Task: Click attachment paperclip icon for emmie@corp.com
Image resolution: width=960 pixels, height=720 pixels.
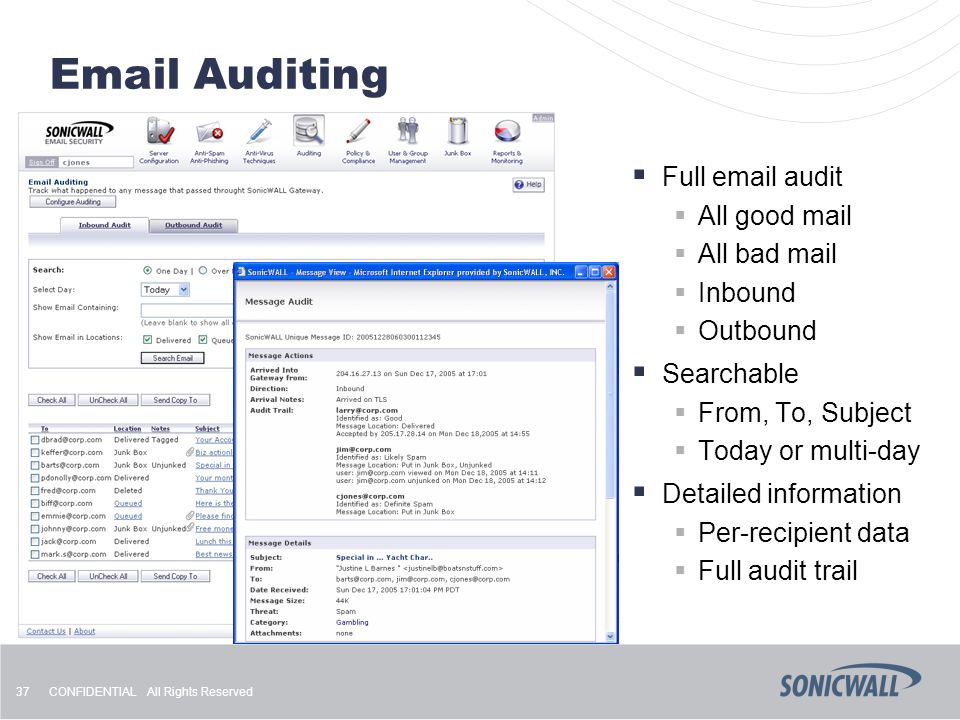Action: pyautogui.click(x=190, y=516)
